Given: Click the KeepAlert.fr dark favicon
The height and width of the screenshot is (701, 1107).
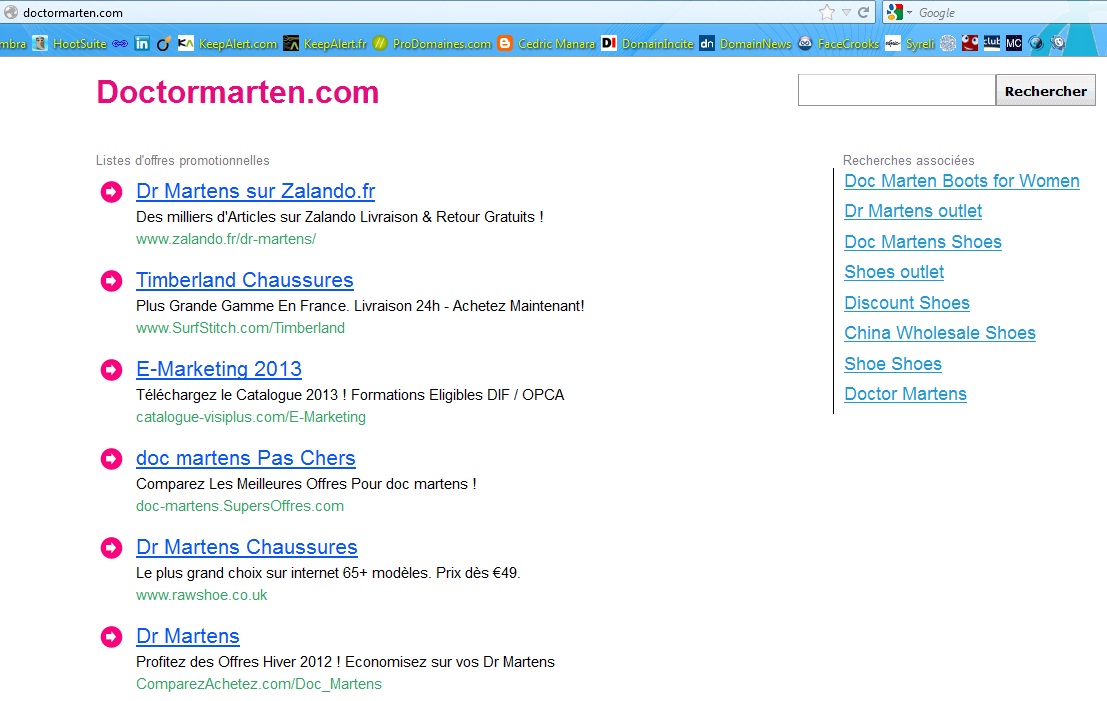Looking at the screenshot, I should 291,44.
